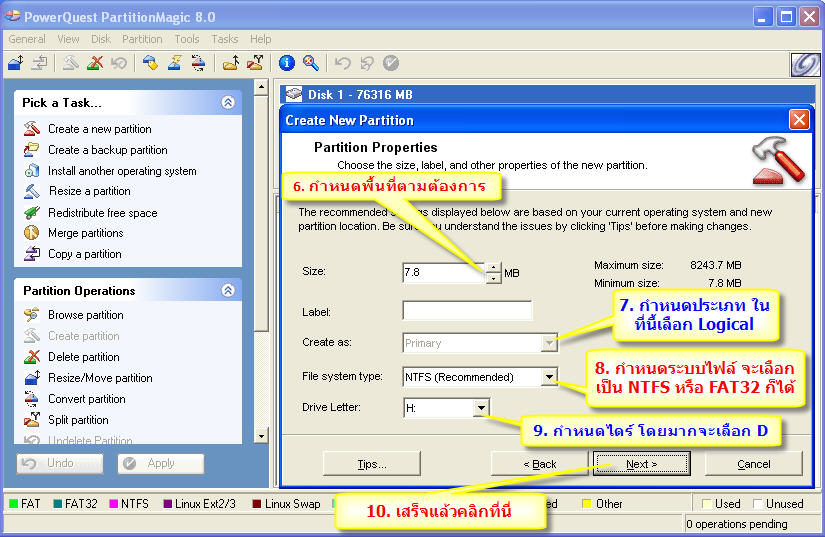Decrease Size with the down spinner arrow
The image size is (825, 537).
click(493, 278)
